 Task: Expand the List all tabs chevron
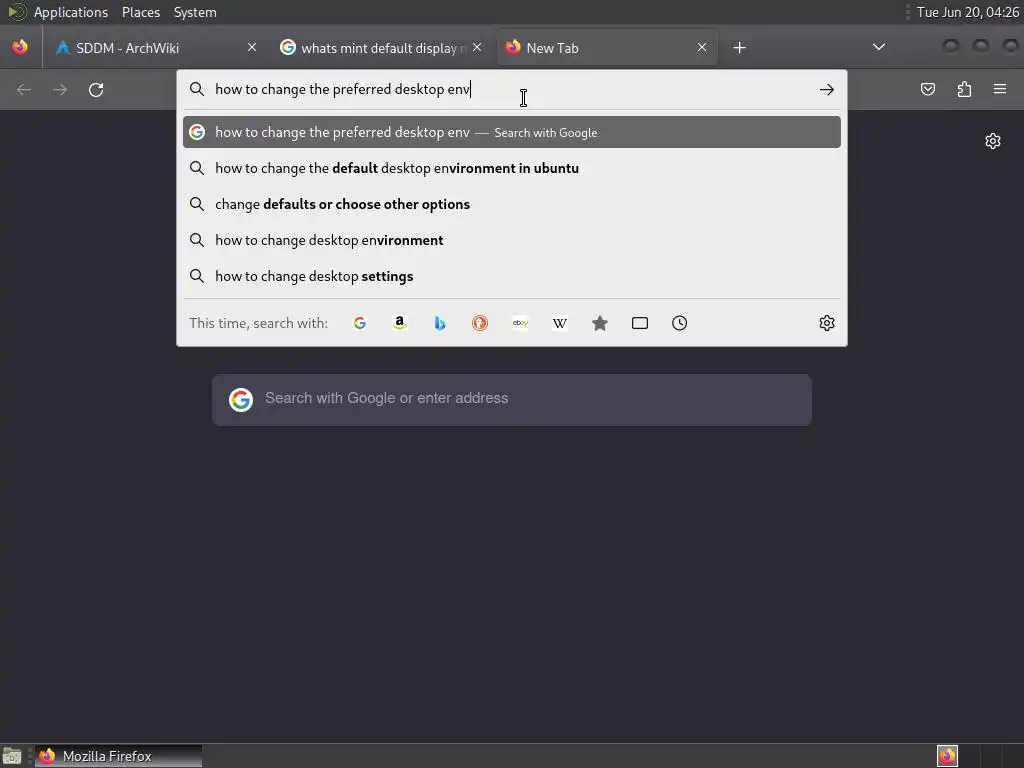879,47
